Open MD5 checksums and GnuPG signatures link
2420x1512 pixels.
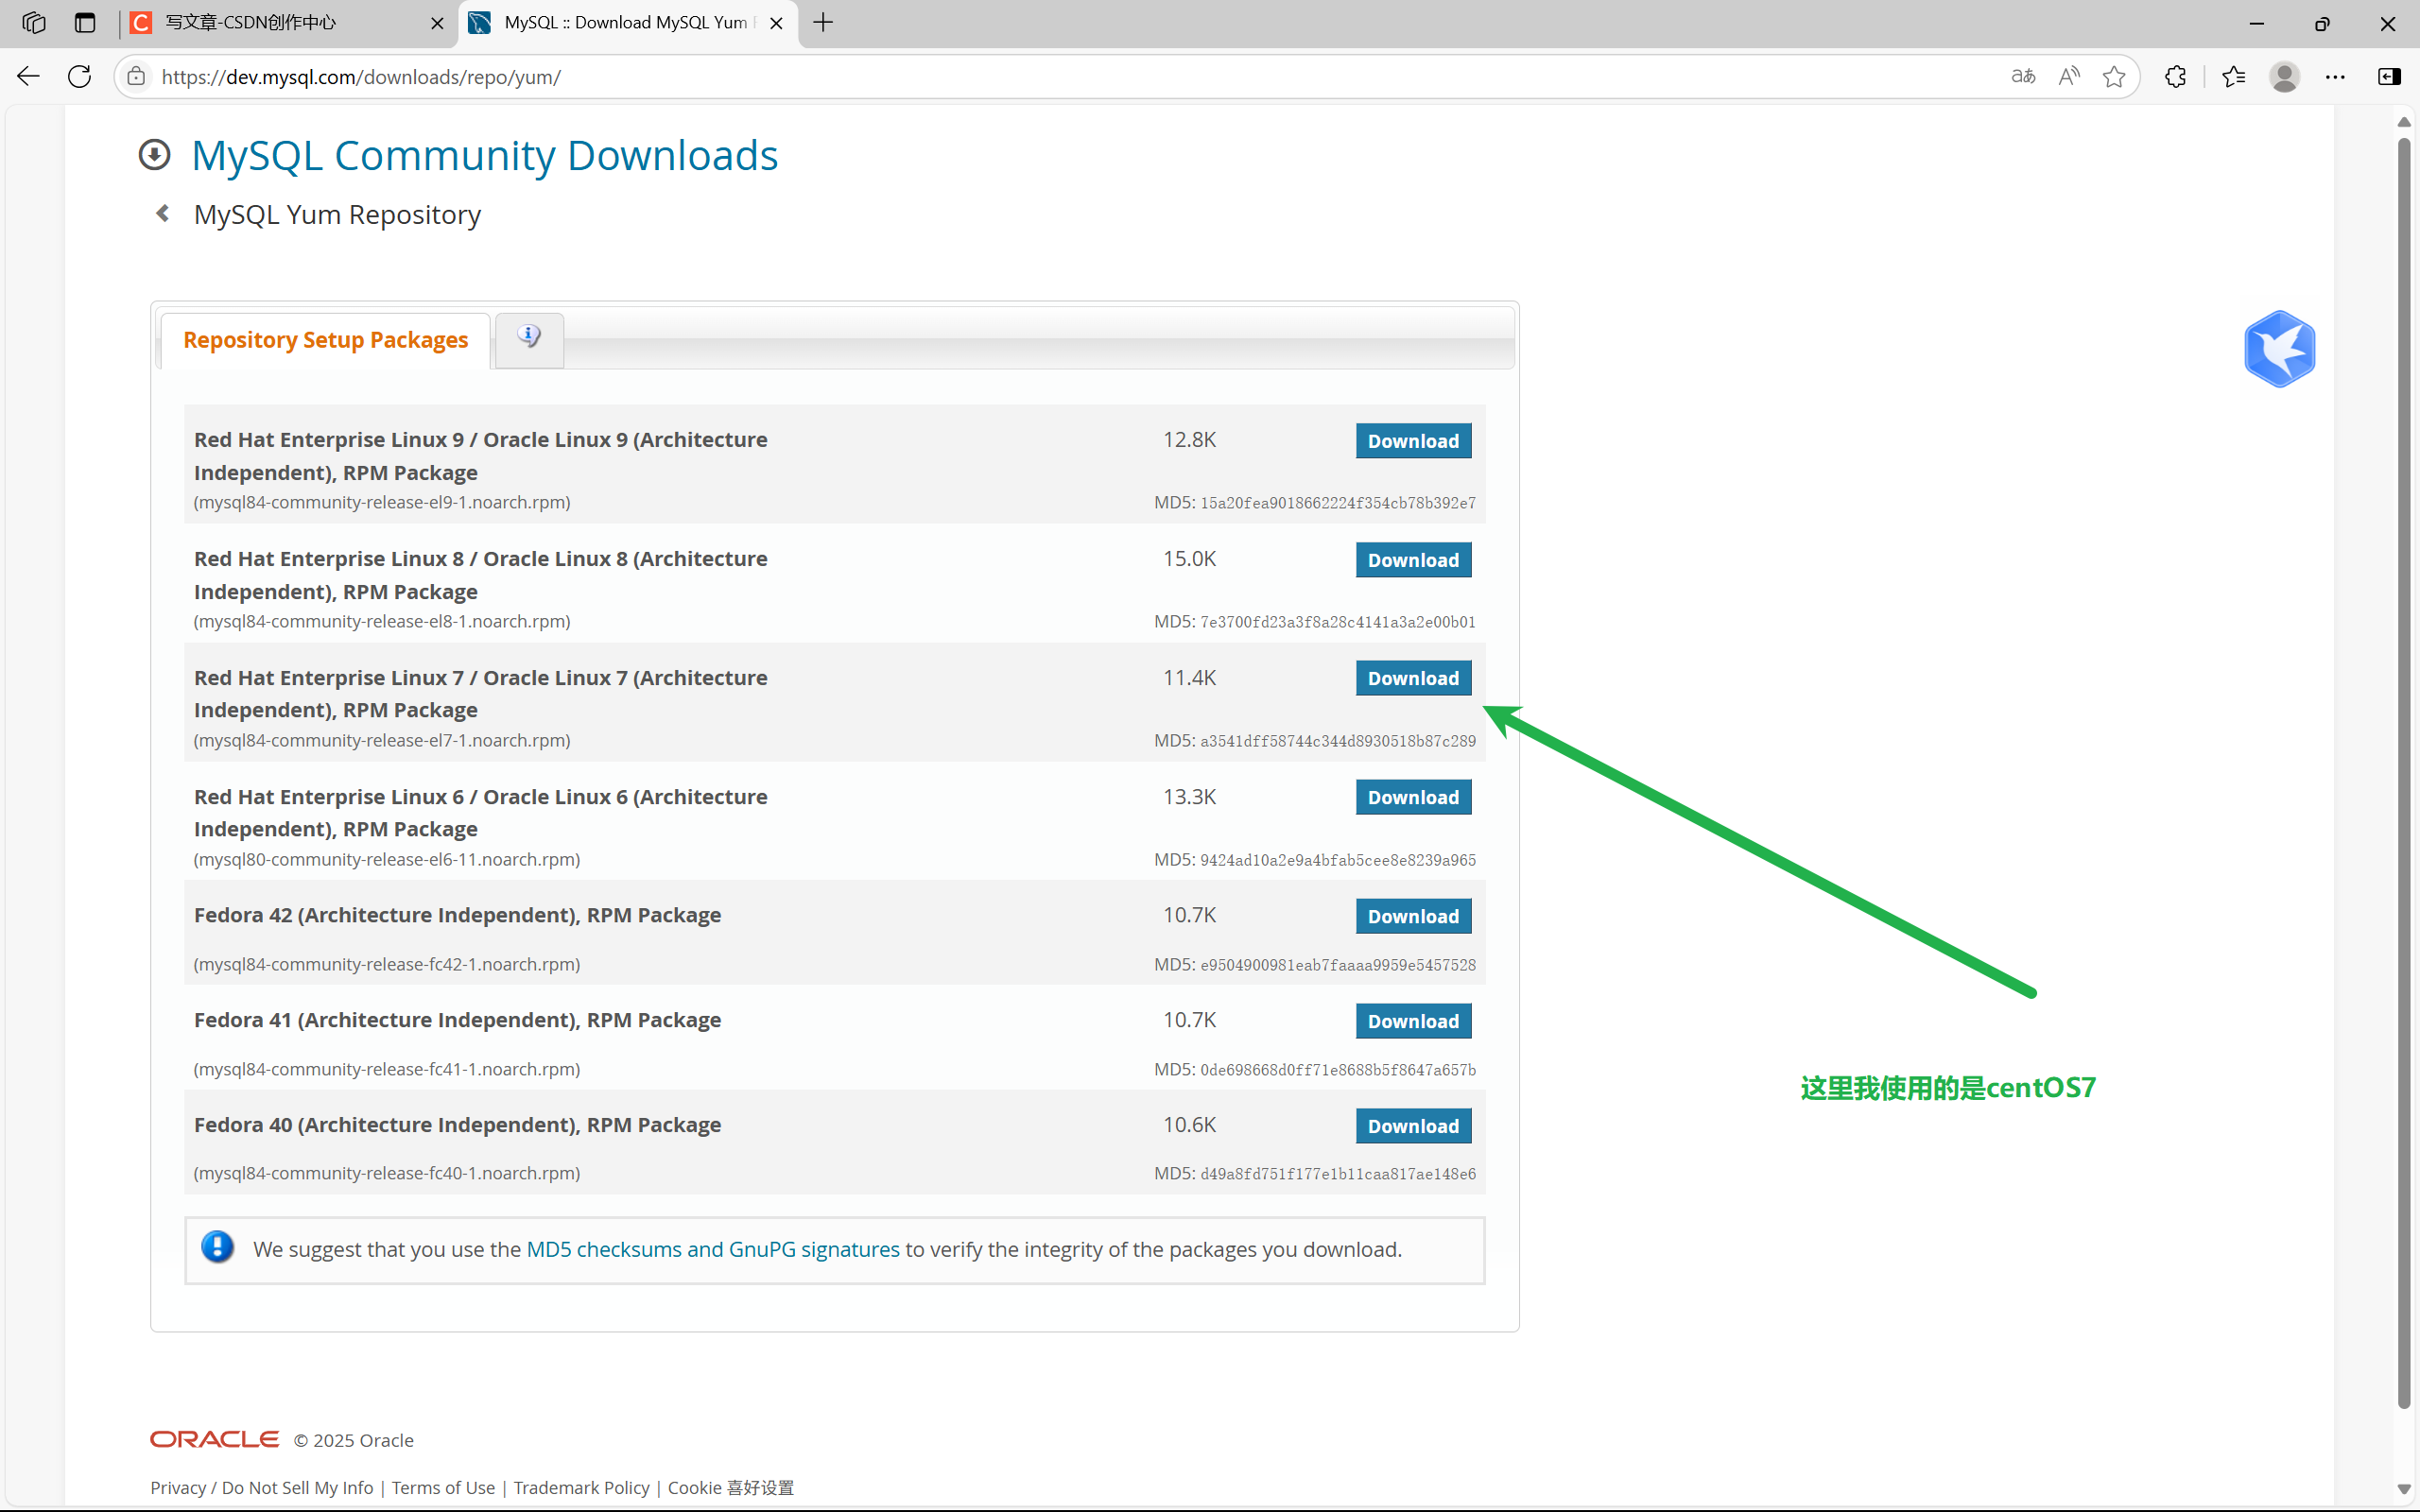(712, 1249)
